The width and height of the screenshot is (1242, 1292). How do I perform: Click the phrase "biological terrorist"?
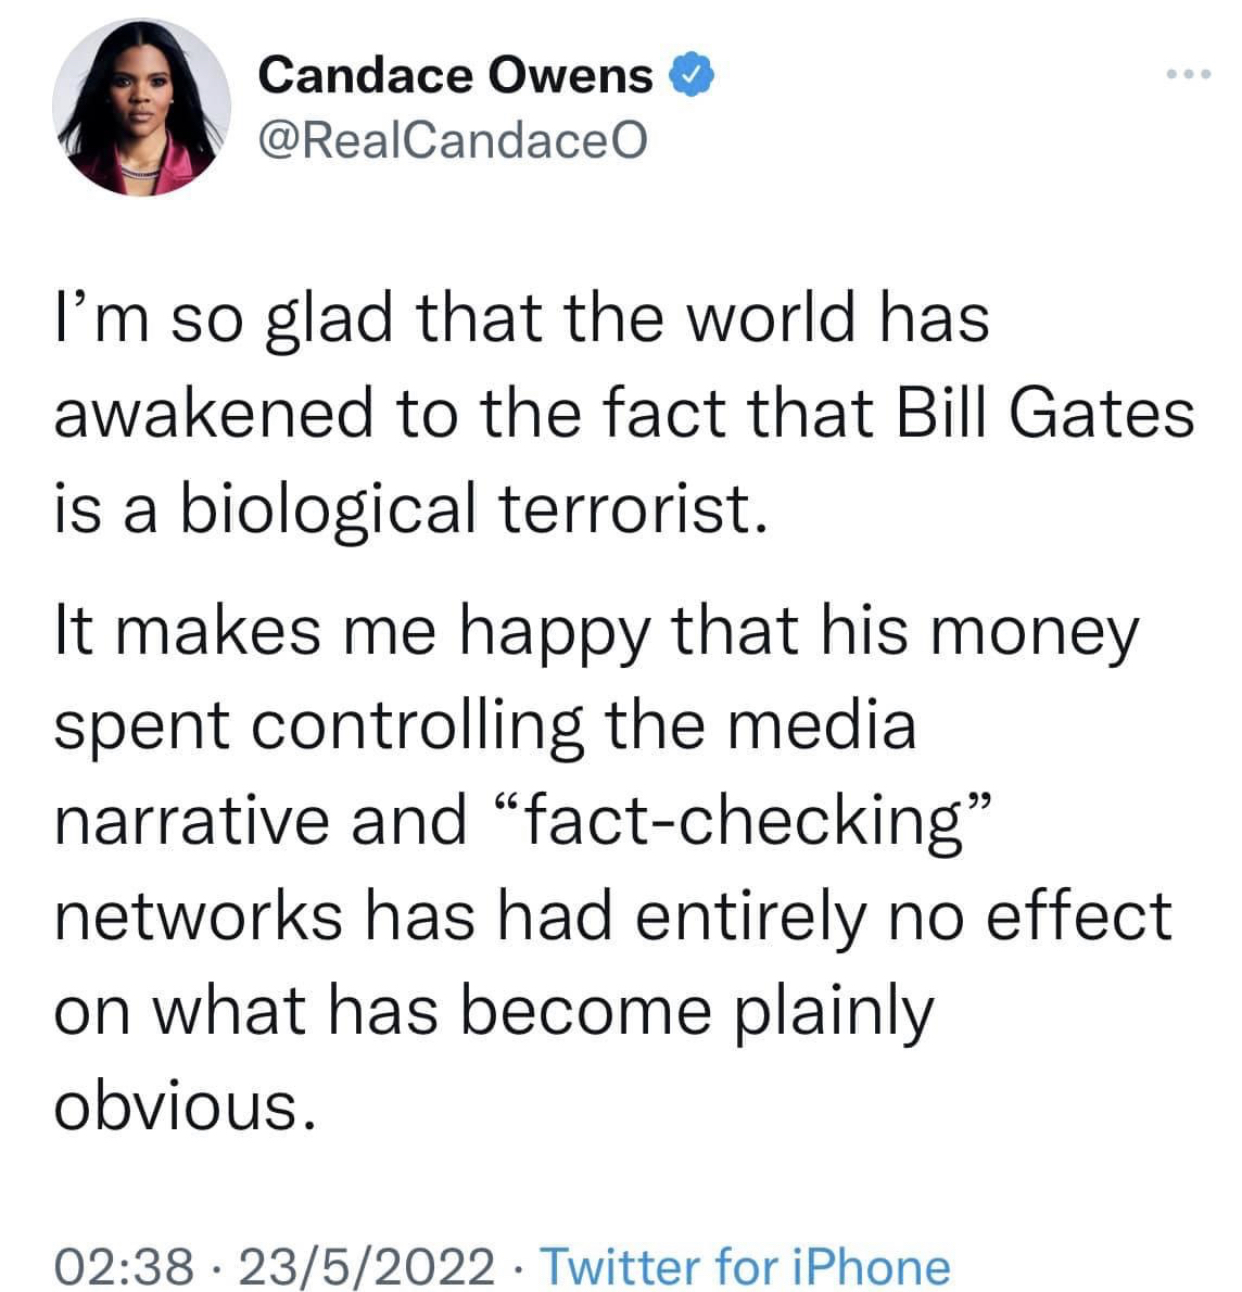466,507
